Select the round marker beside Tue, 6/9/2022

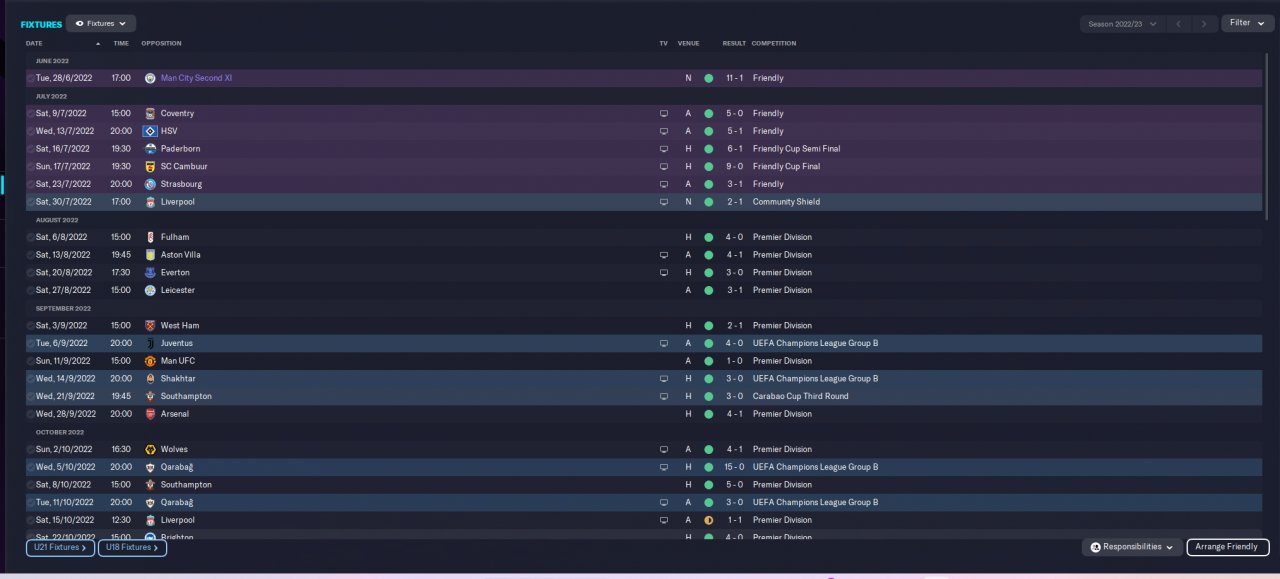(x=30, y=343)
